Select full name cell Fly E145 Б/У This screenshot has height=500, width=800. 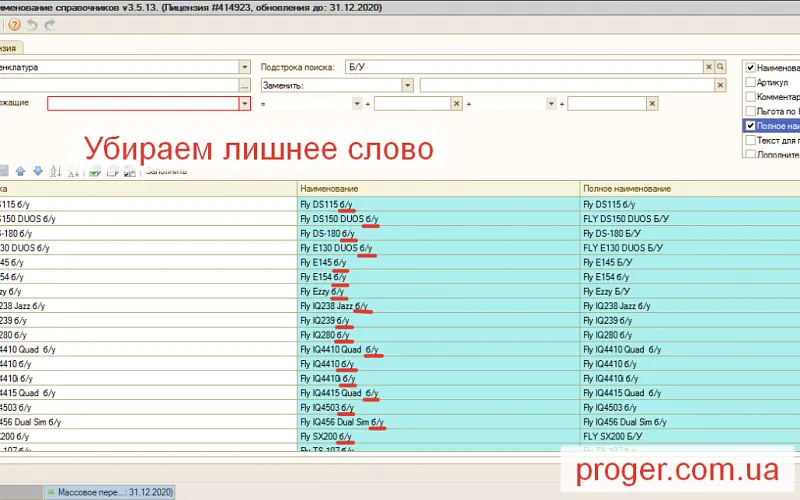click(690, 262)
